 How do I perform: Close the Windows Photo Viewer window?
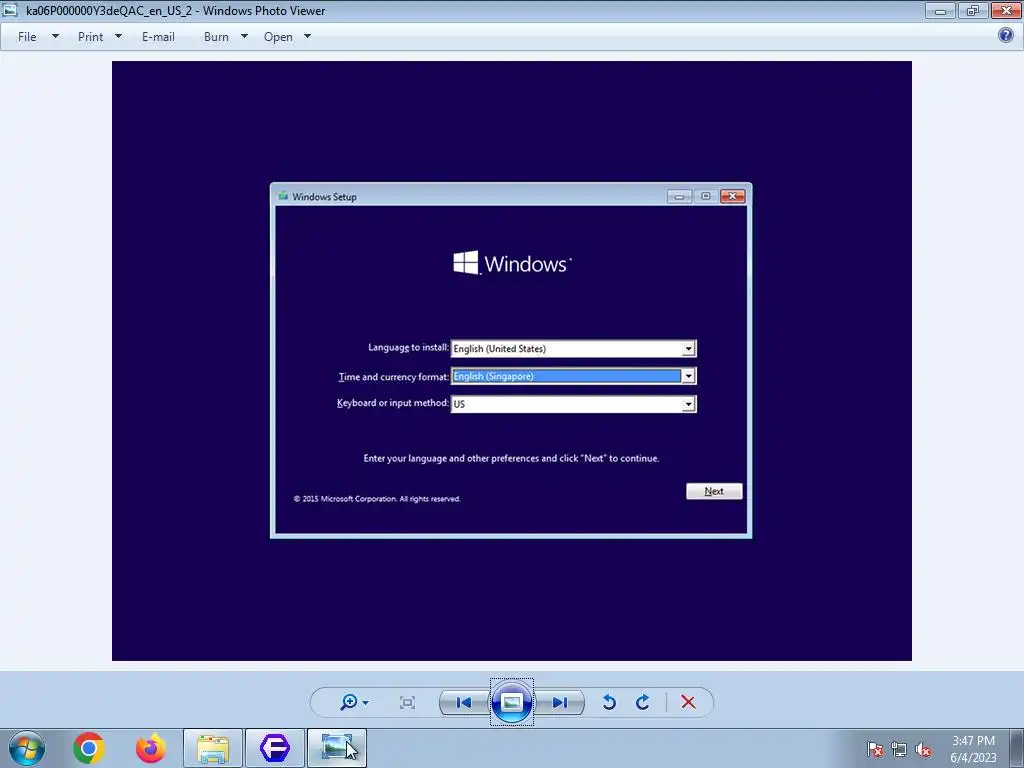pos(1006,10)
